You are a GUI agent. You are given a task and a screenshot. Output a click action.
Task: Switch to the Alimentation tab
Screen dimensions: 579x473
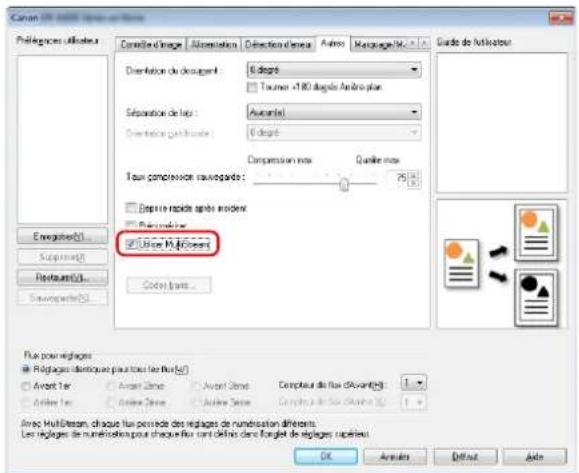tap(214, 45)
